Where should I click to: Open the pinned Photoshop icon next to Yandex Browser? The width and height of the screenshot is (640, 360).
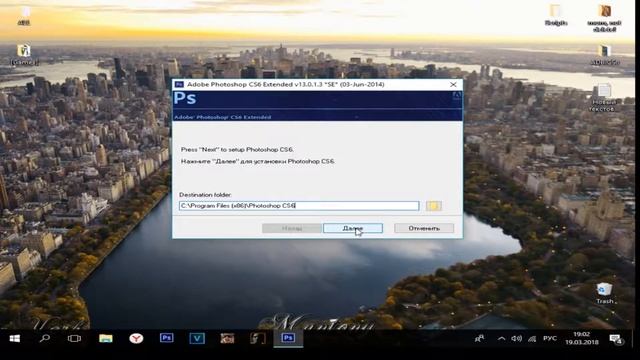167,338
